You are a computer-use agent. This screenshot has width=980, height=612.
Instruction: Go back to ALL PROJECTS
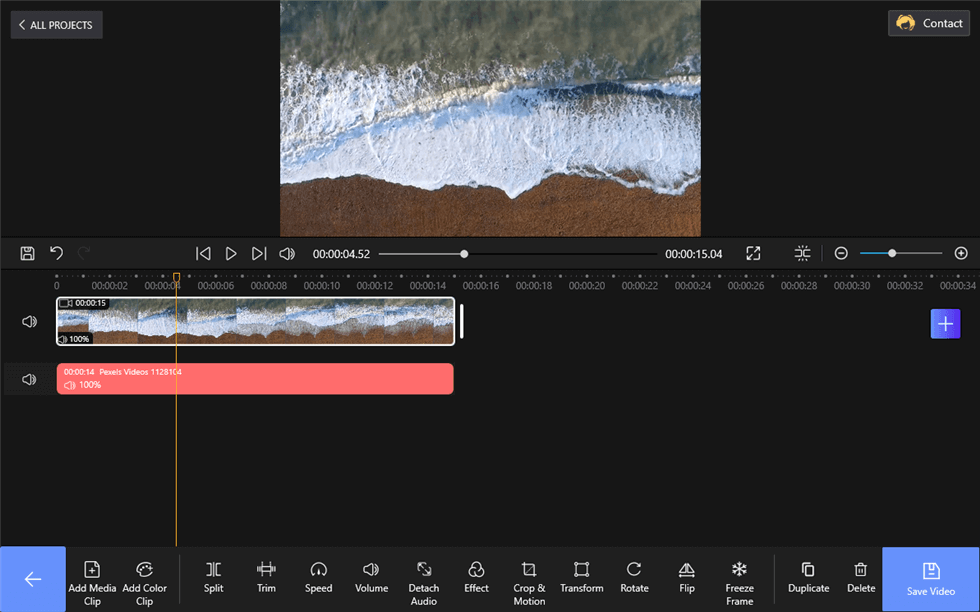[56, 25]
